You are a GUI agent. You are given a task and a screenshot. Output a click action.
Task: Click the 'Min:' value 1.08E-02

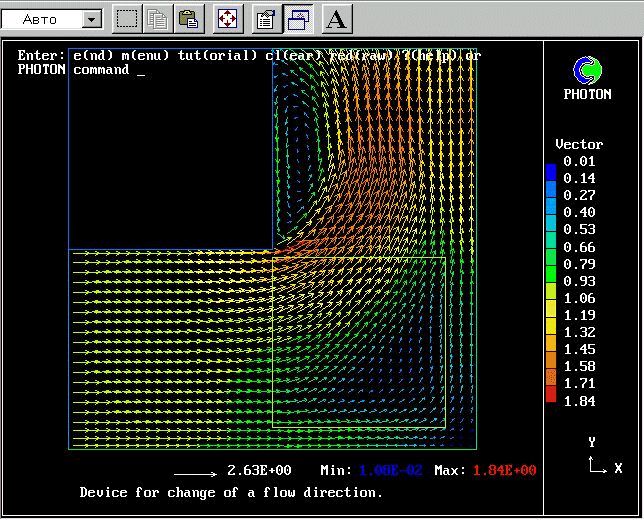pos(391,470)
